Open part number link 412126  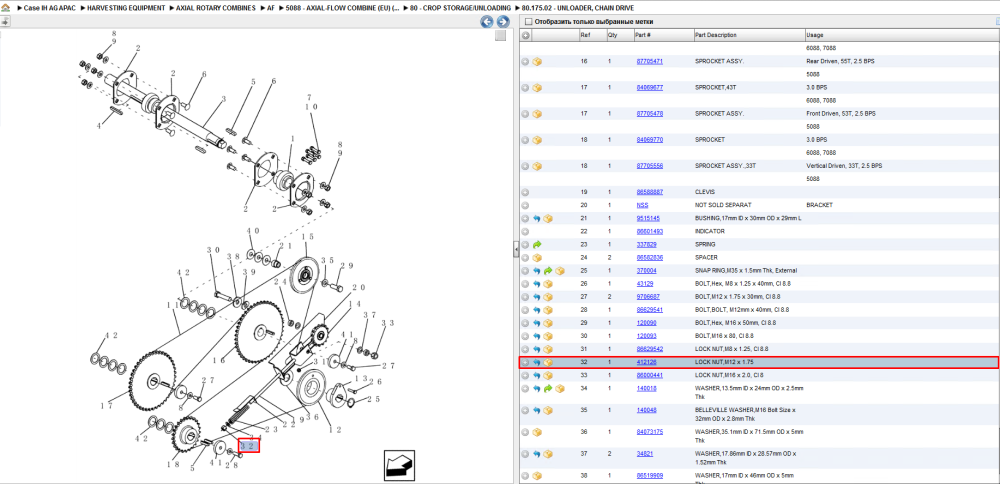click(646, 362)
